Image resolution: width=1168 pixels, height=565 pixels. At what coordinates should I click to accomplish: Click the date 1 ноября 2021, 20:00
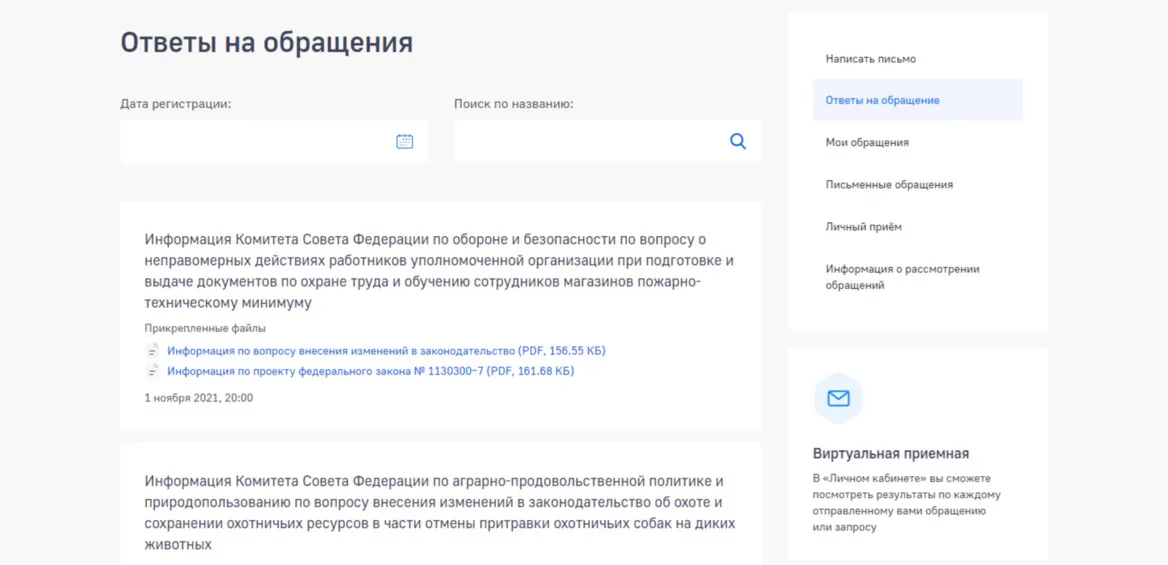click(x=199, y=398)
